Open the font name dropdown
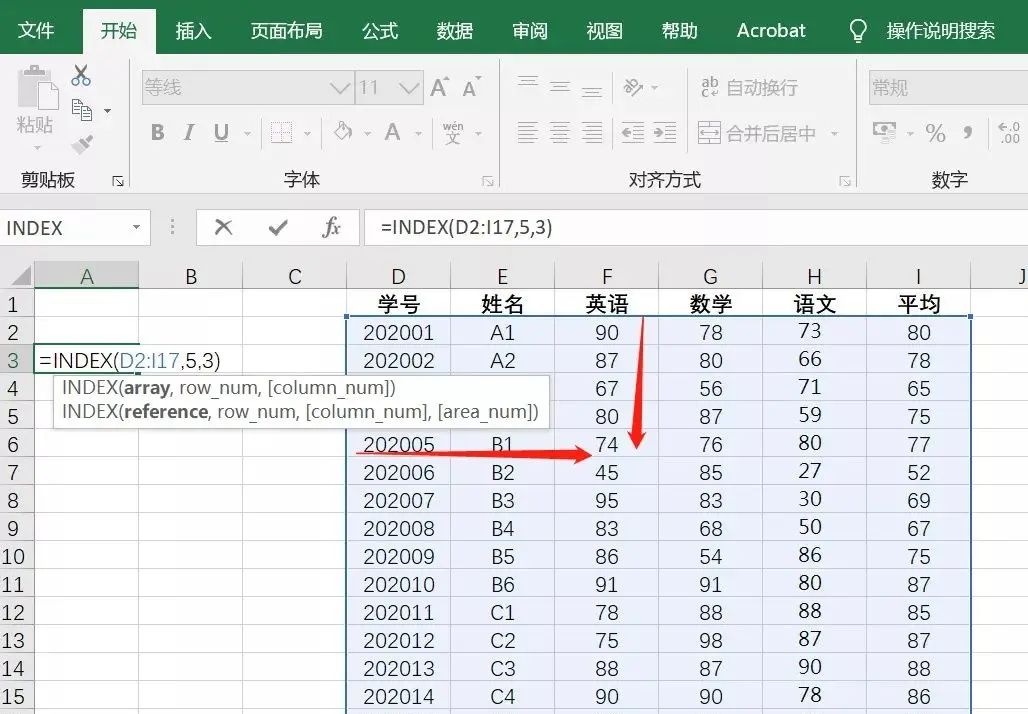The height and width of the screenshot is (714, 1028). click(340, 87)
